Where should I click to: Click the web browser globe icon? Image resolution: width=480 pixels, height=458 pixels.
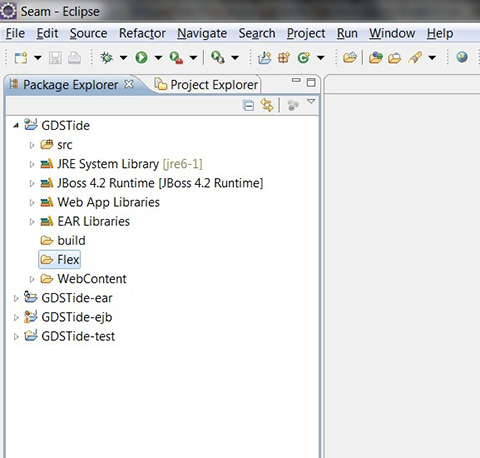[x=462, y=57]
